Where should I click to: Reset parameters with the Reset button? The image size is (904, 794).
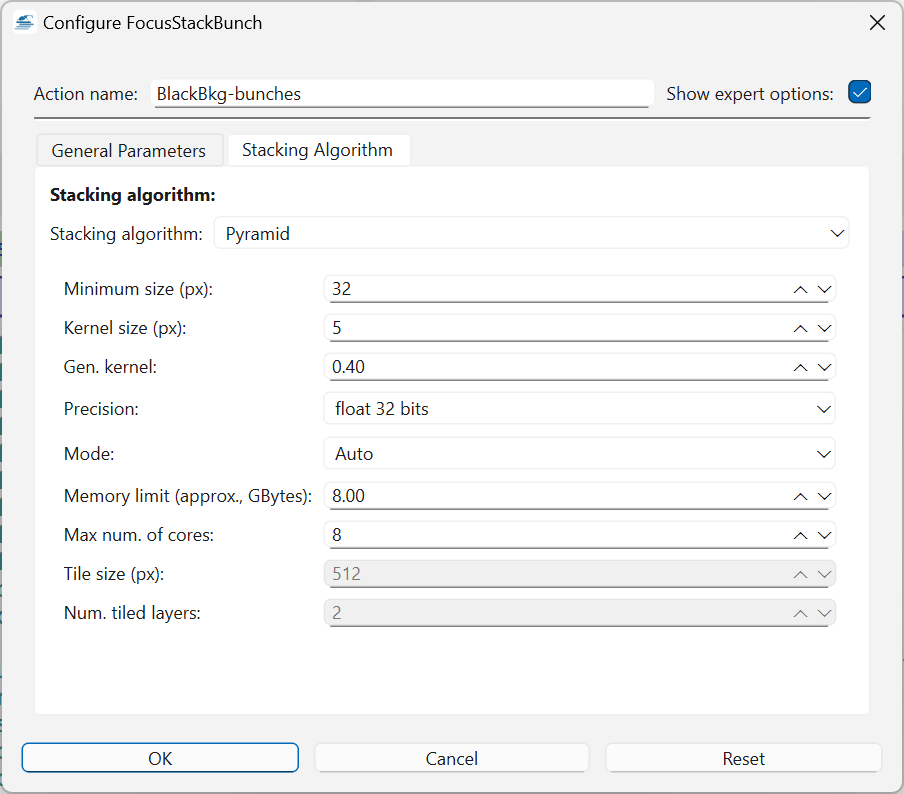[x=743, y=758]
